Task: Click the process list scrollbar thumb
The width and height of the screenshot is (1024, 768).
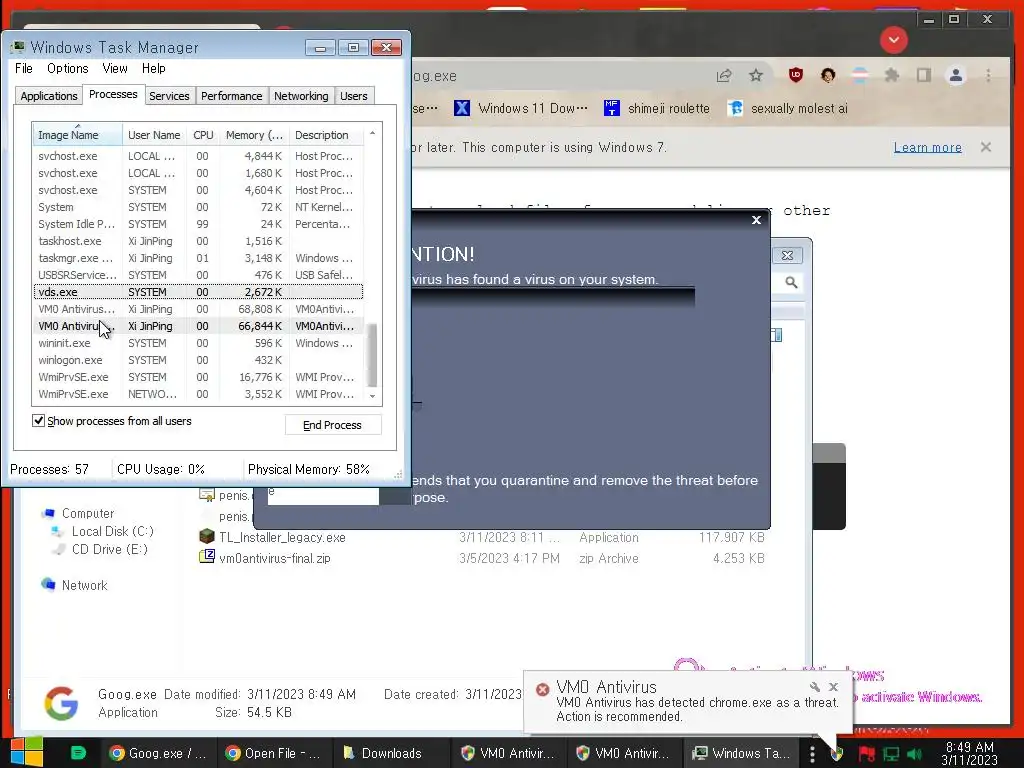Action: [372, 355]
